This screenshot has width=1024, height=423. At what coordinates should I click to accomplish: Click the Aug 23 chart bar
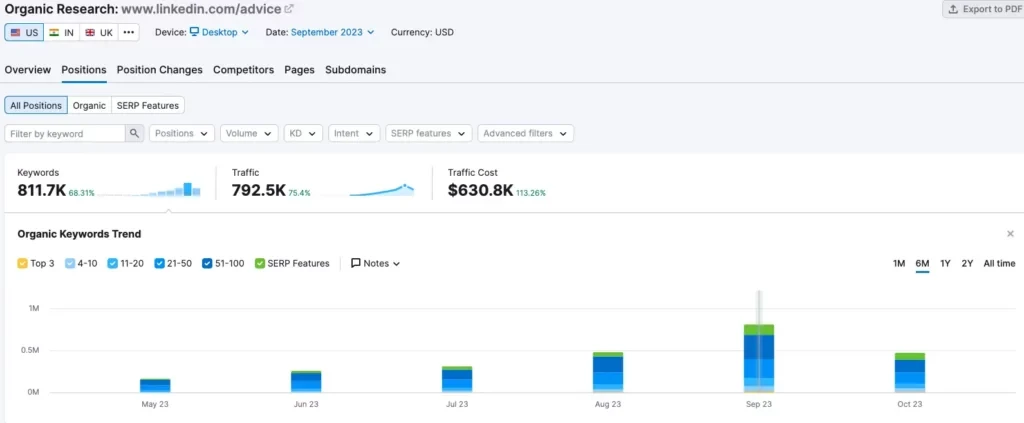[607, 372]
